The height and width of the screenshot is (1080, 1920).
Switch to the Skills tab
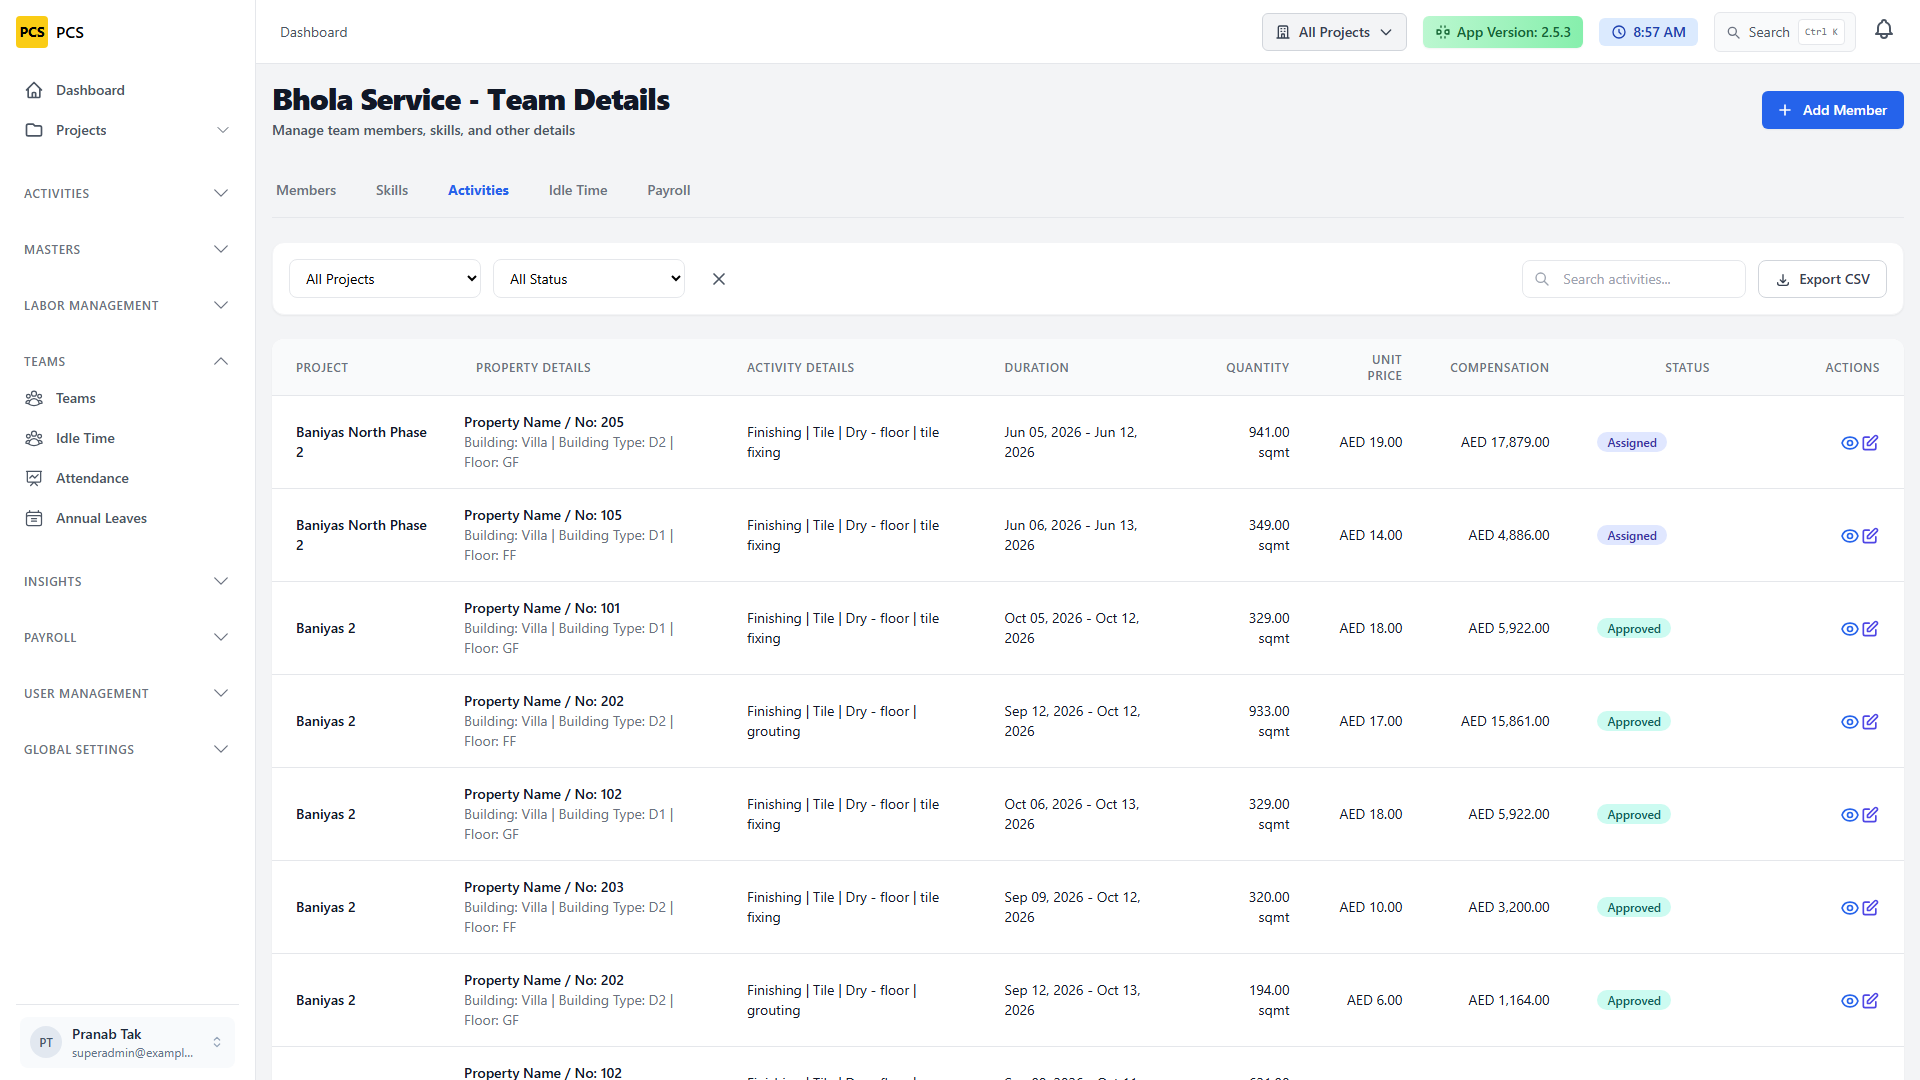click(x=392, y=190)
